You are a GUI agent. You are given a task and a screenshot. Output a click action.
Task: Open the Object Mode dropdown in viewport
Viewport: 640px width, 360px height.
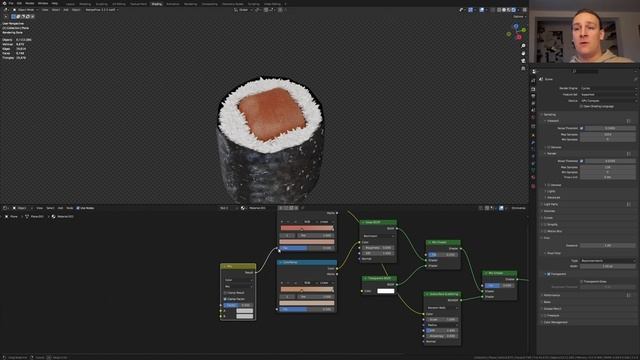[x=25, y=10]
